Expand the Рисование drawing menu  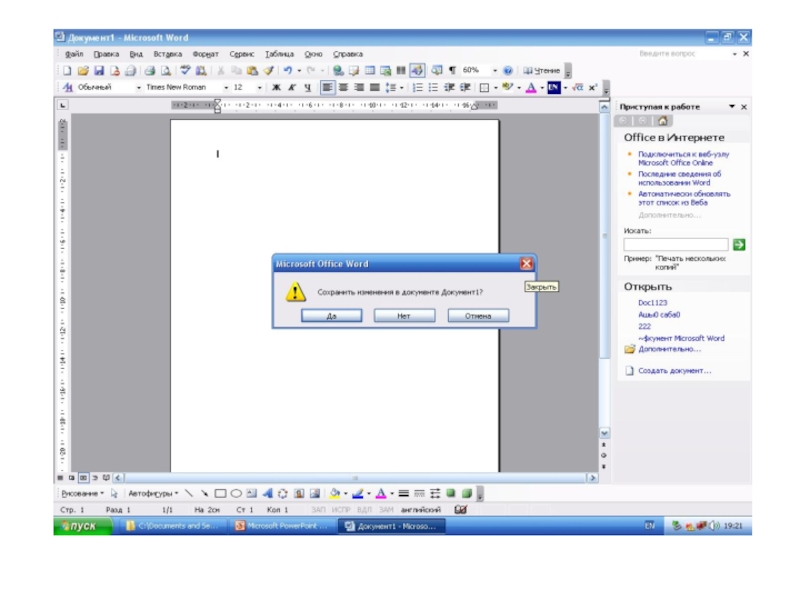tap(83, 493)
